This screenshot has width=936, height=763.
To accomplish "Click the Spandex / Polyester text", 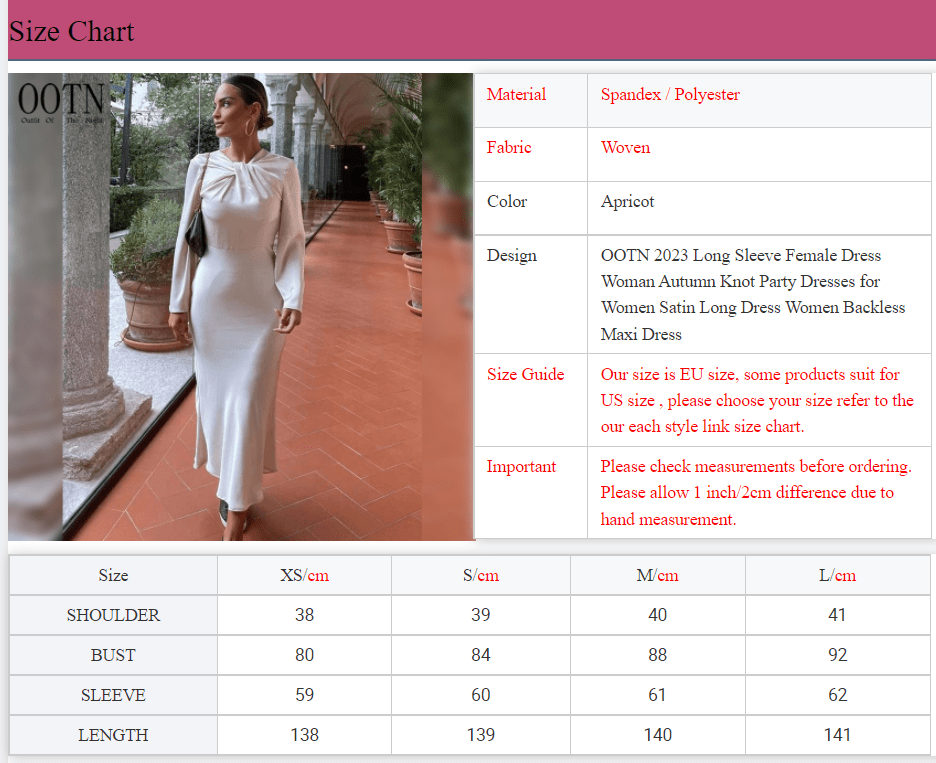I will click(x=669, y=94).
